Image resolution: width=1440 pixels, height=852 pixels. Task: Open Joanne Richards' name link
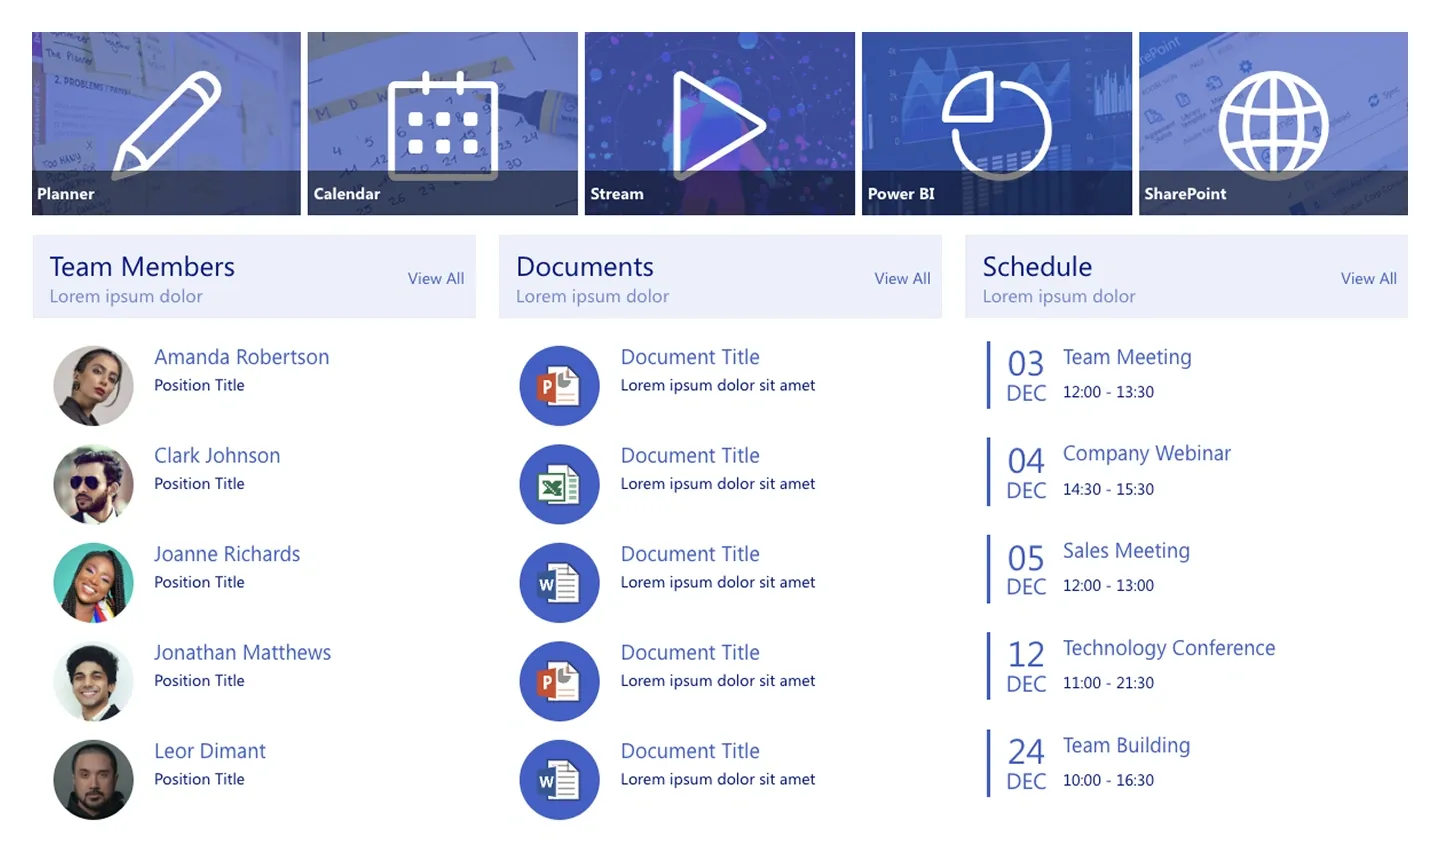[227, 554]
